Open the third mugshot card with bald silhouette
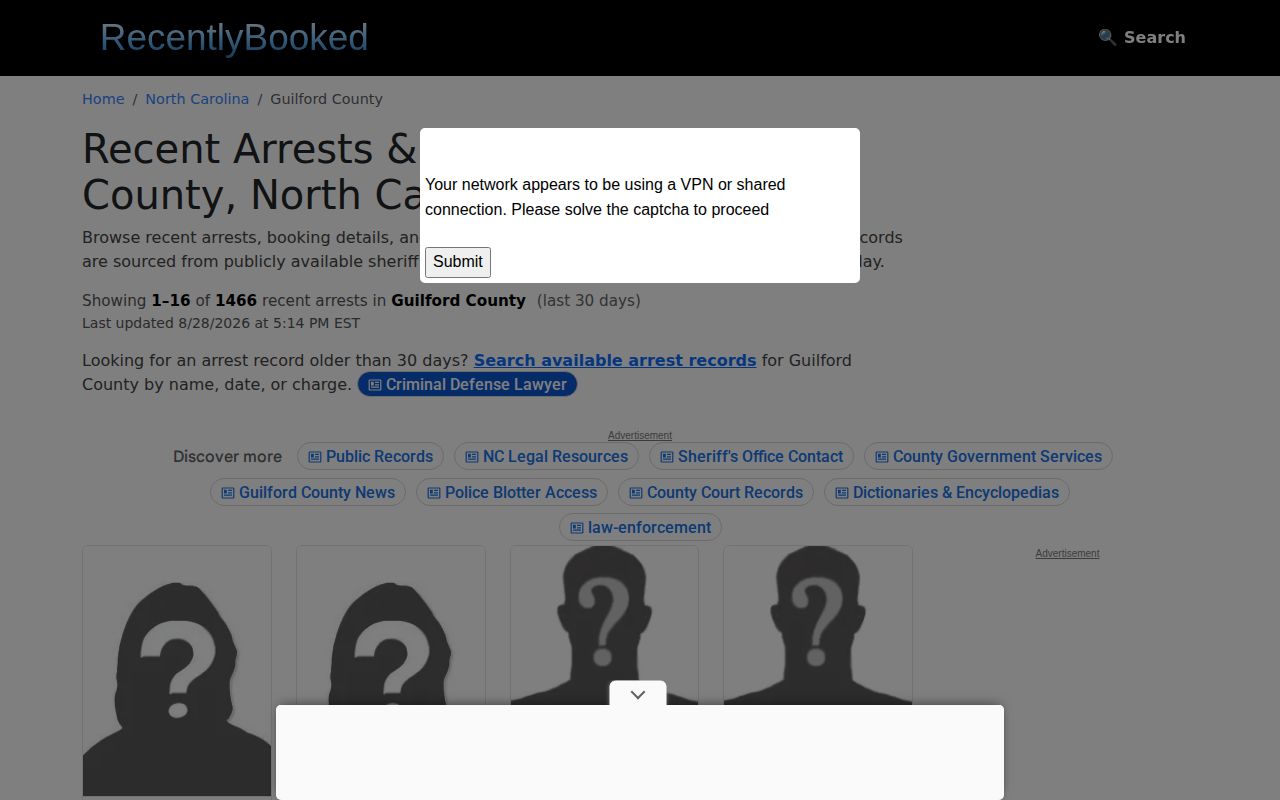The width and height of the screenshot is (1280, 800). [604, 625]
